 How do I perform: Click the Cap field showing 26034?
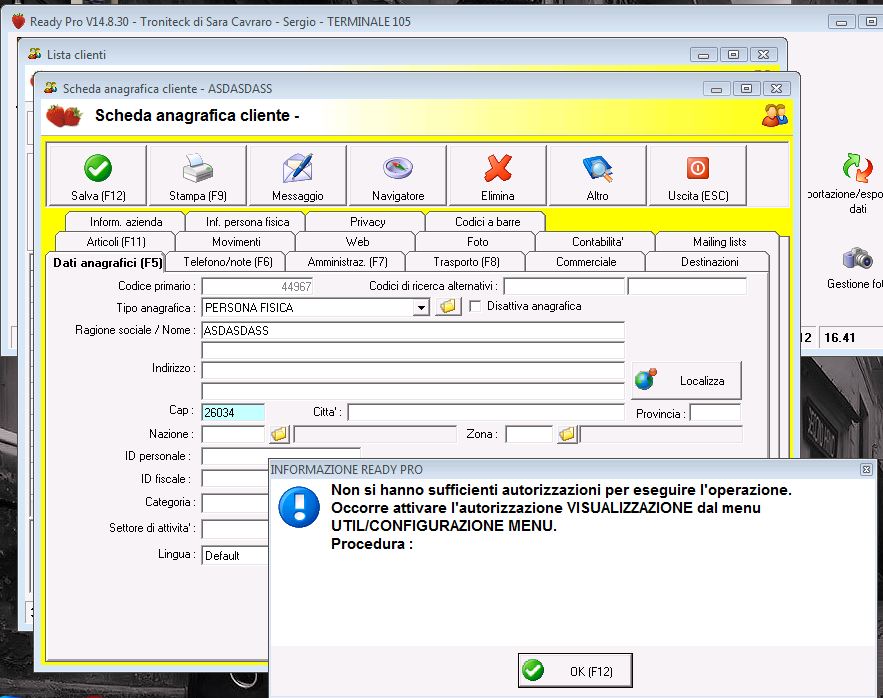pyautogui.click(x=233, y=412)
